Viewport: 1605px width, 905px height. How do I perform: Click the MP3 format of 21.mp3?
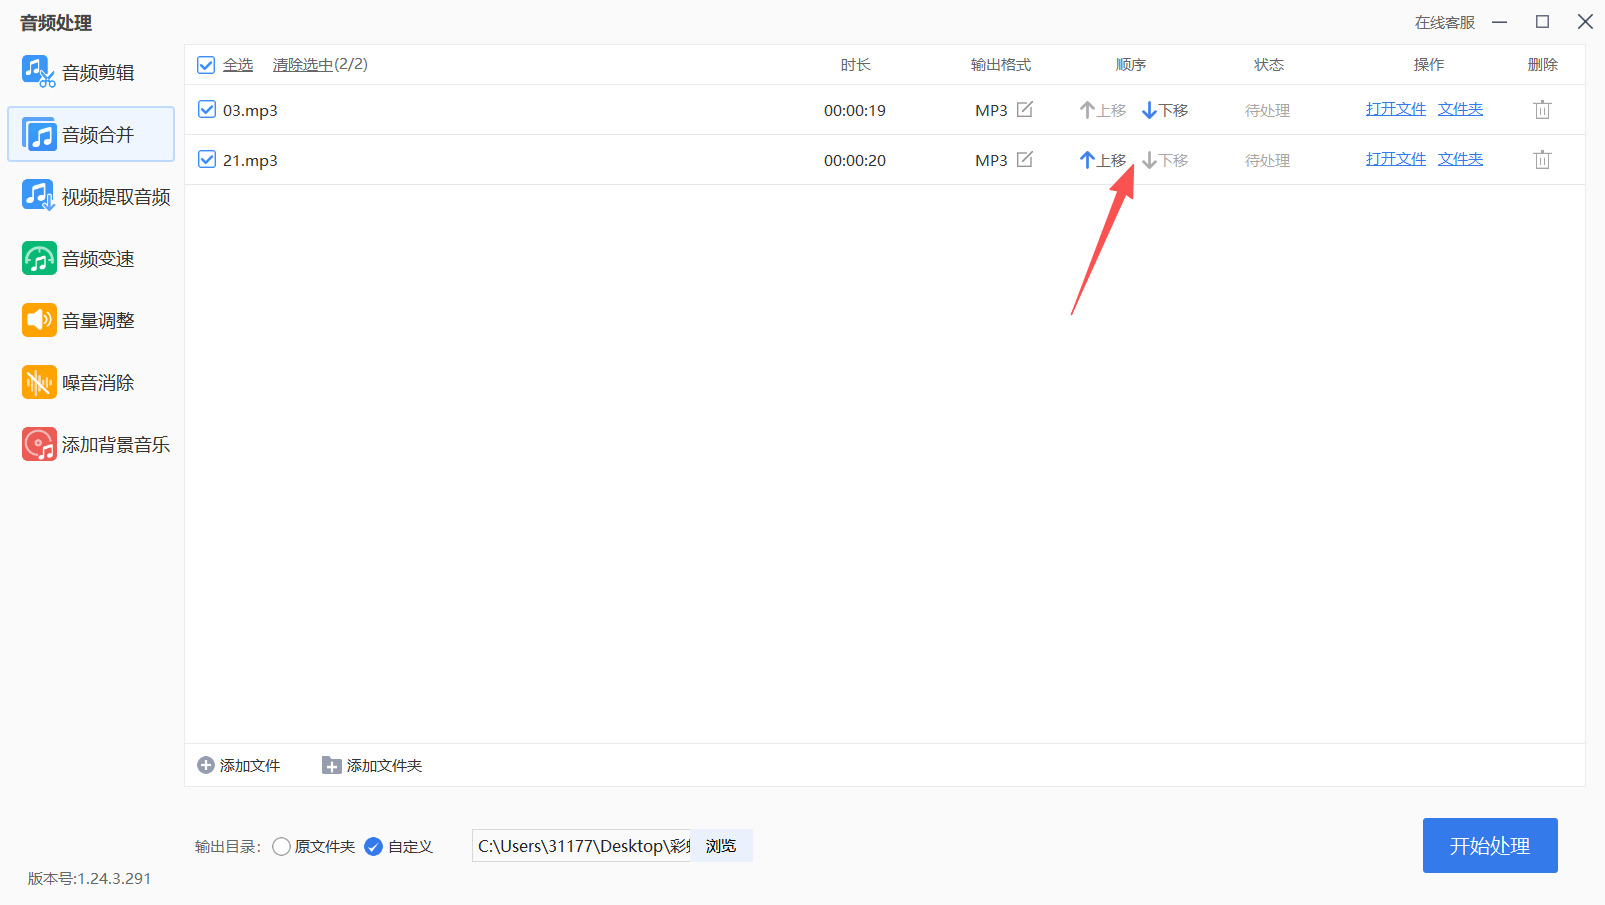(991, 160)
